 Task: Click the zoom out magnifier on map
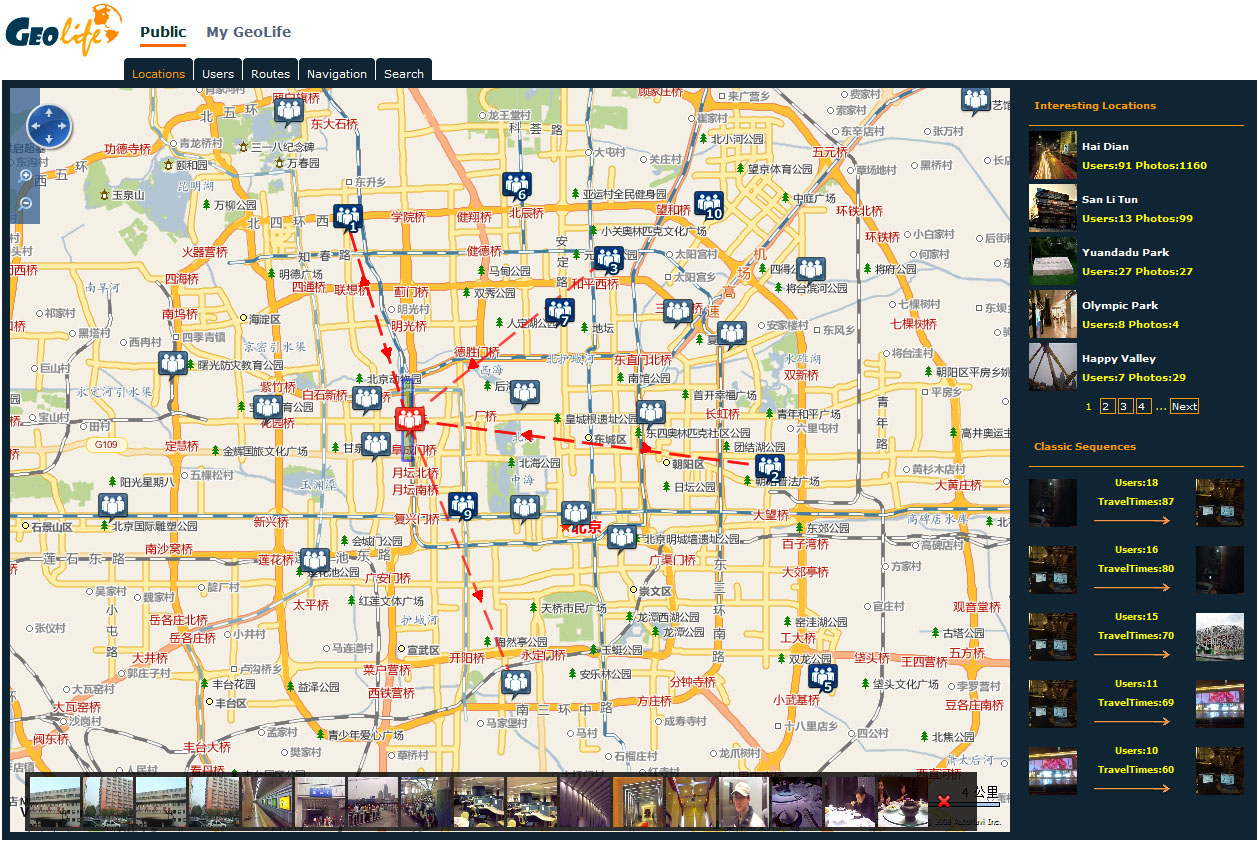pos(26,204)
